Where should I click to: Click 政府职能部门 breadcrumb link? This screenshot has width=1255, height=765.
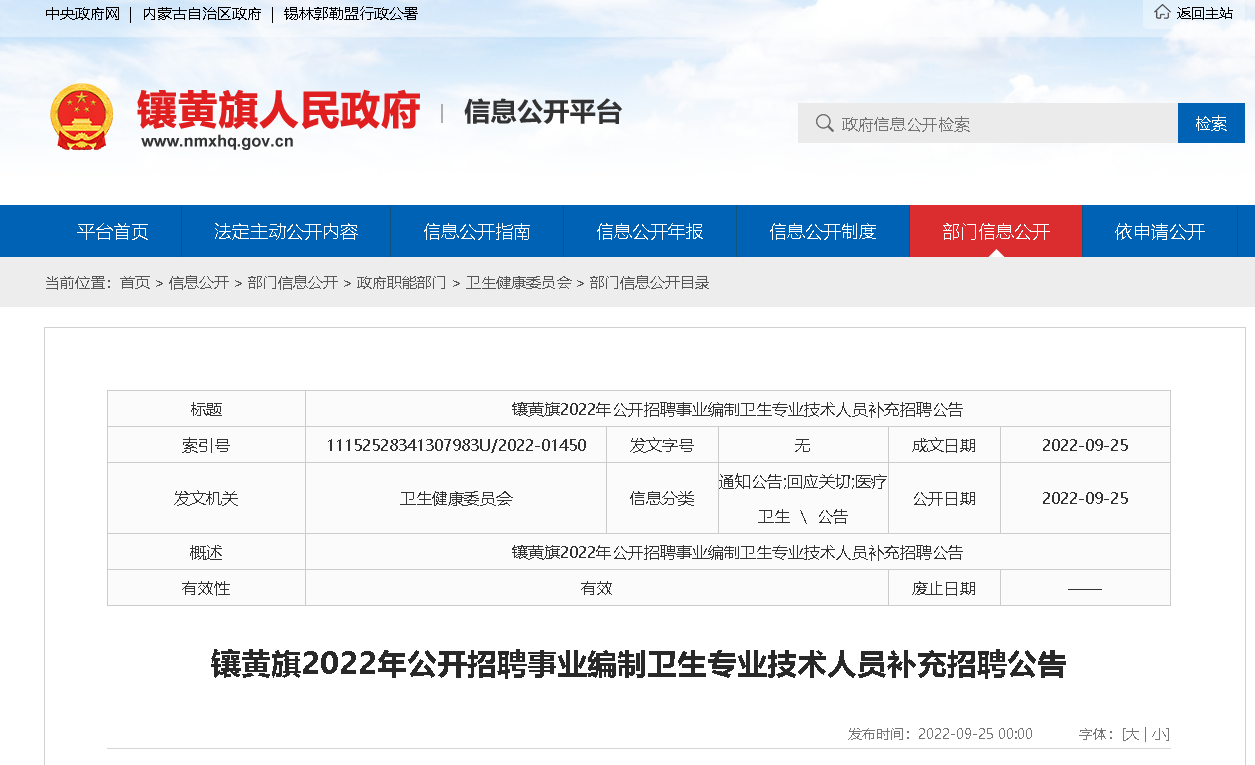(401, 283)
